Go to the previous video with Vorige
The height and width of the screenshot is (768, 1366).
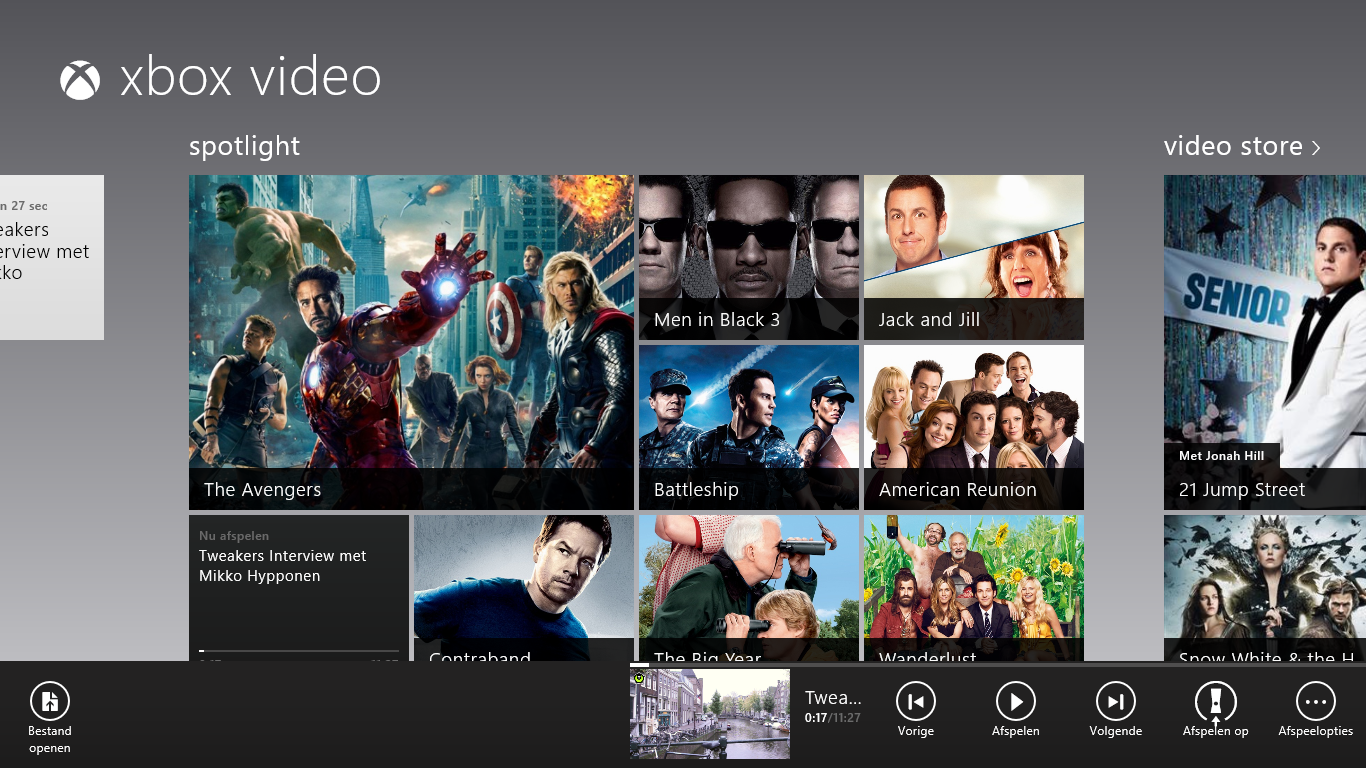coord(916,711)
